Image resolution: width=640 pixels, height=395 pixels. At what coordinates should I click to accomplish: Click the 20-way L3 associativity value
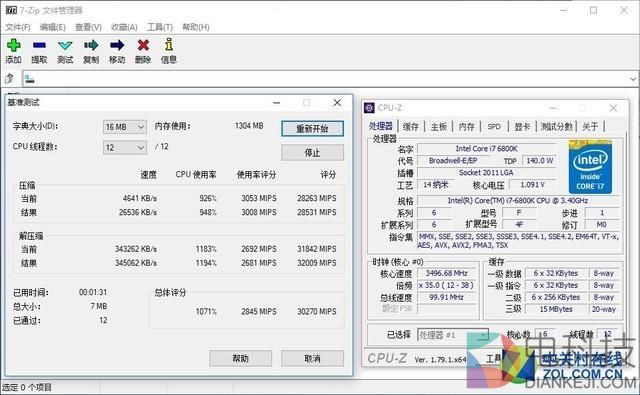[x=604, y=309]
